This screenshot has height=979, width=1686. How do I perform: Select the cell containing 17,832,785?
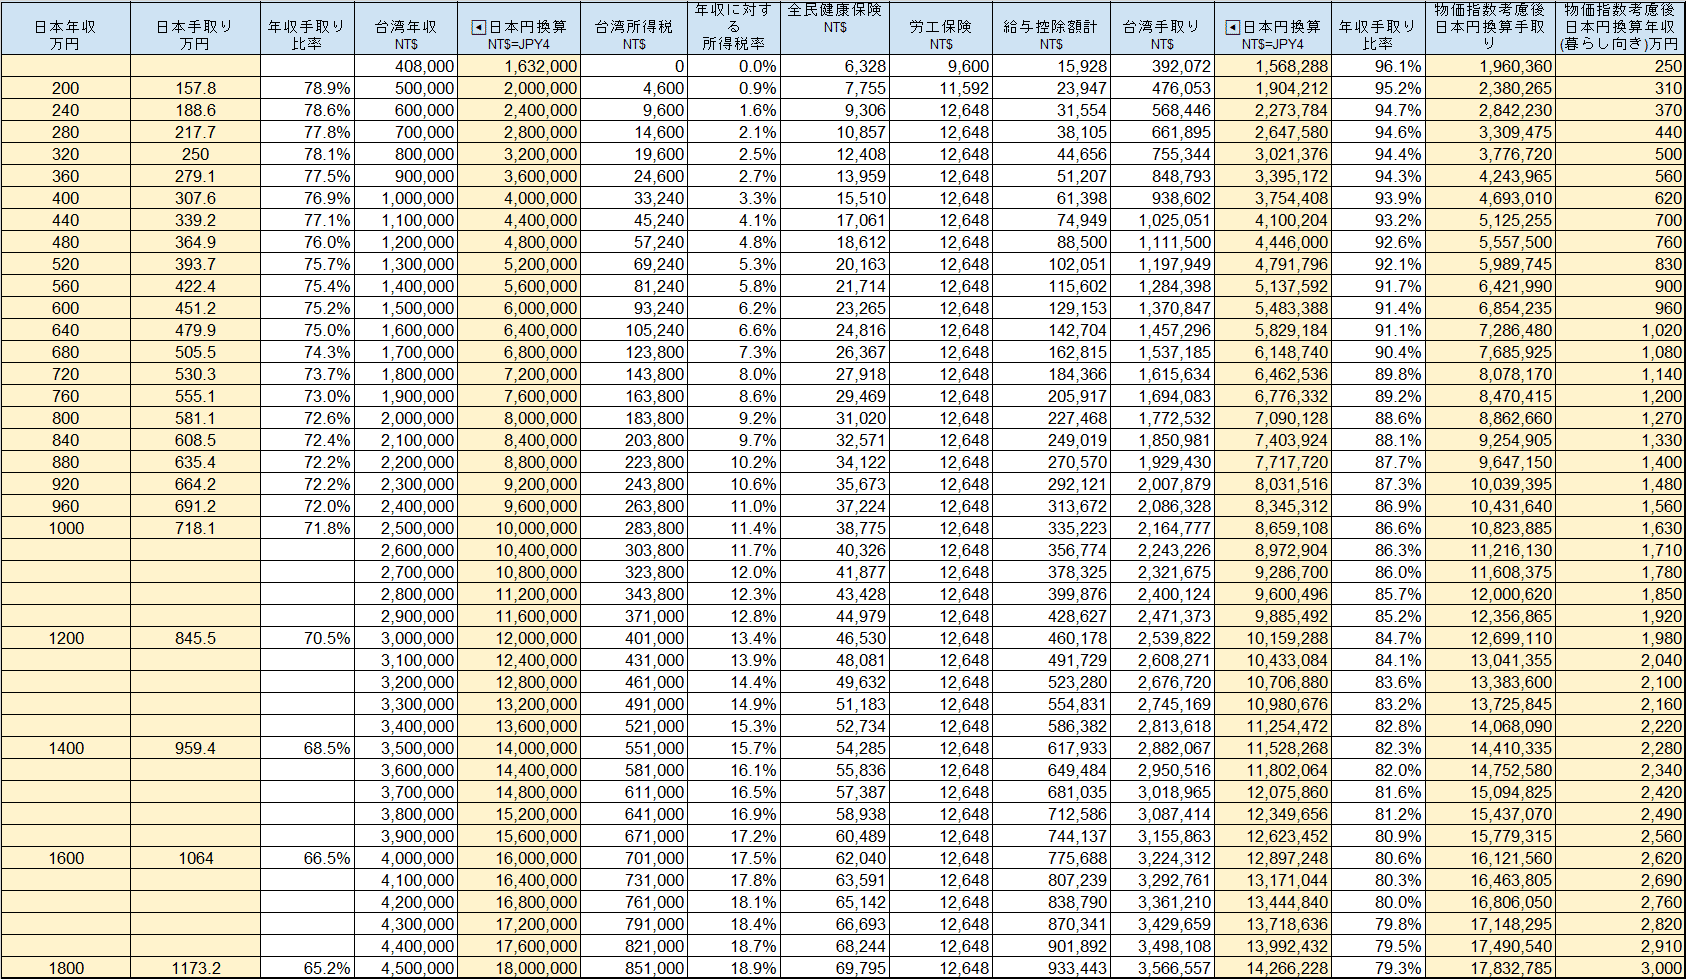pyautogui.click(x=1490, y=968)
